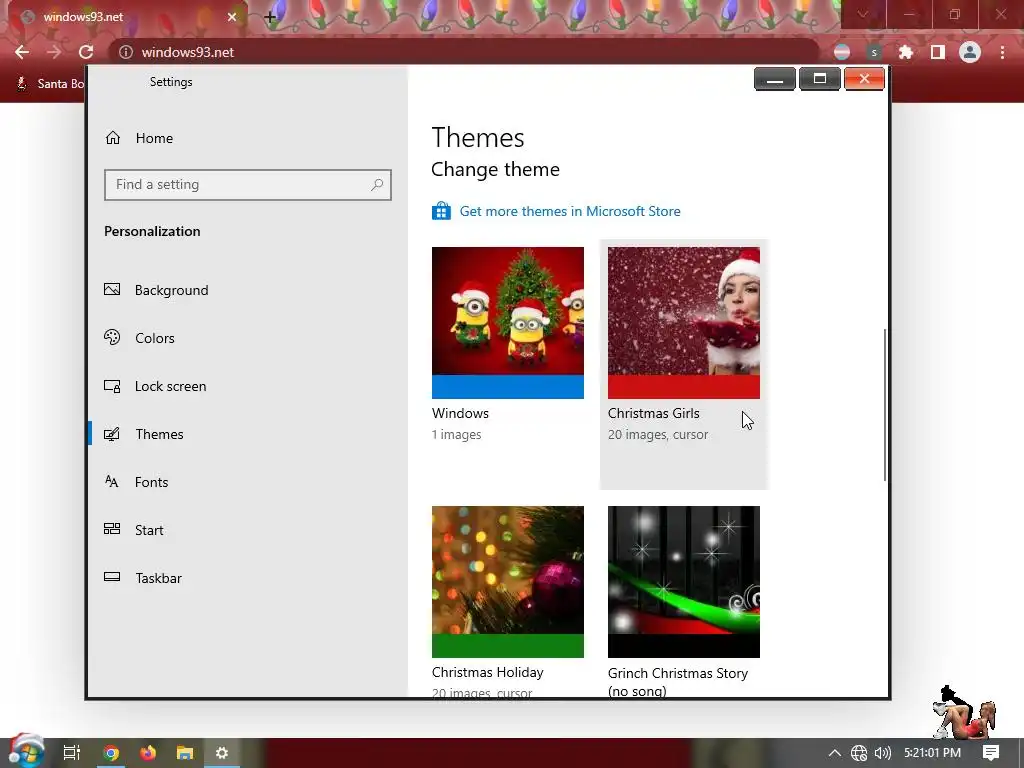Maximize the Settings window
The image size is (1024, 768).
pos(820,79)
